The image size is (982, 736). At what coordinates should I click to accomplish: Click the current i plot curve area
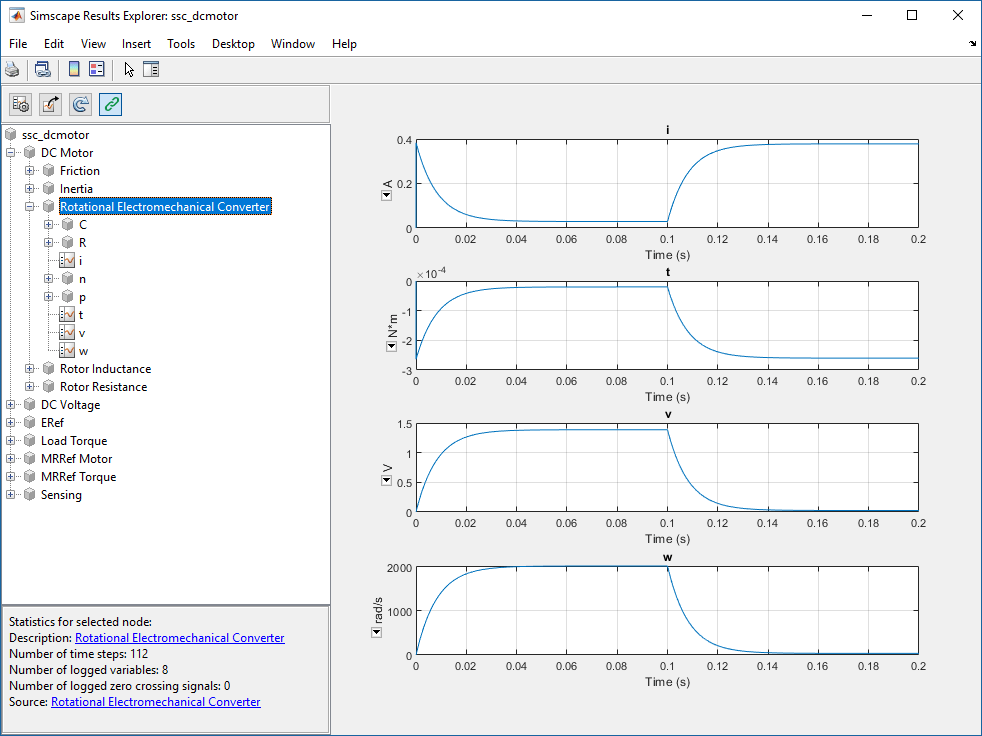point(667,184)
